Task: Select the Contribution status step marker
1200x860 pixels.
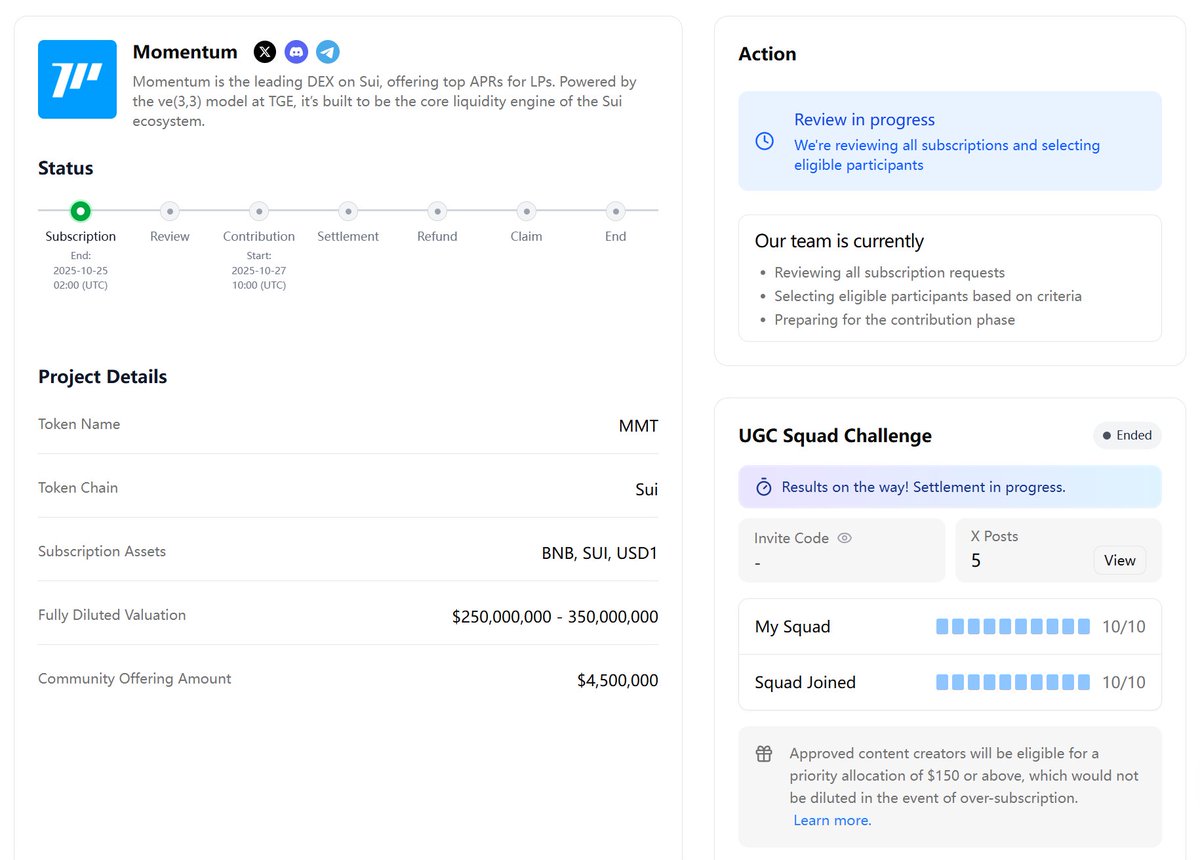Action: coord(259,211)
